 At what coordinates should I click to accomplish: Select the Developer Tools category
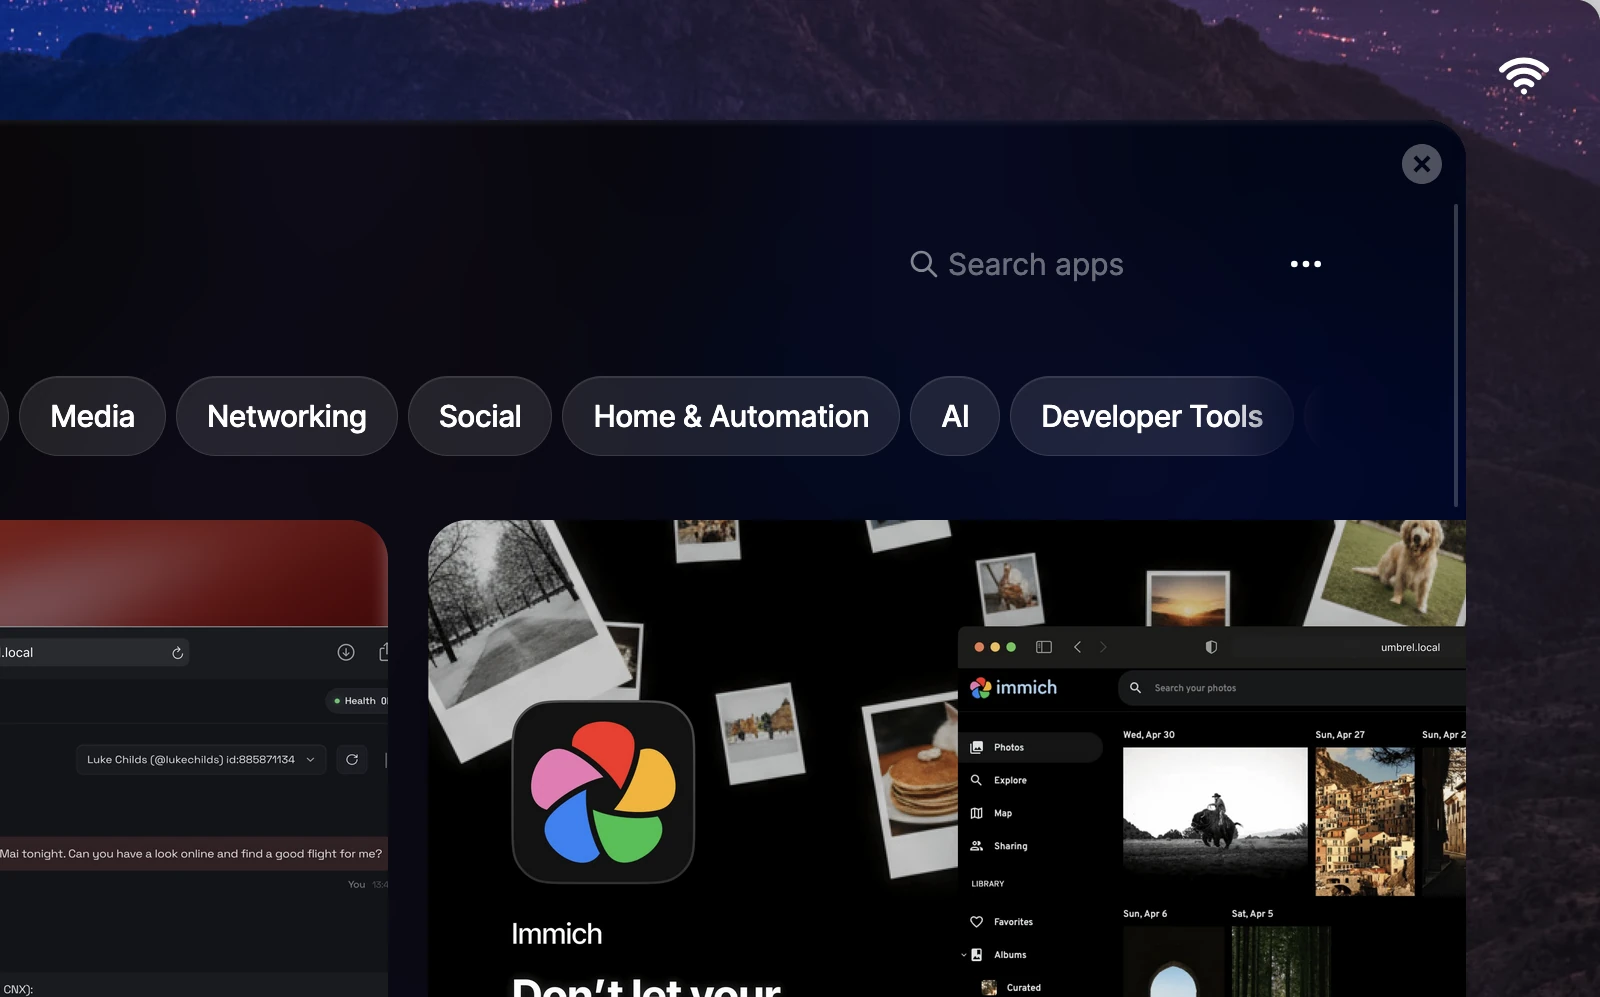[x=1151, y=416]
